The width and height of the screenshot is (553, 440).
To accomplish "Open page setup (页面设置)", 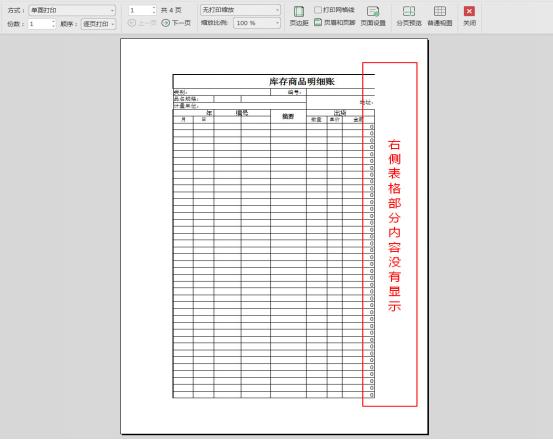I will tap(373, 16).
